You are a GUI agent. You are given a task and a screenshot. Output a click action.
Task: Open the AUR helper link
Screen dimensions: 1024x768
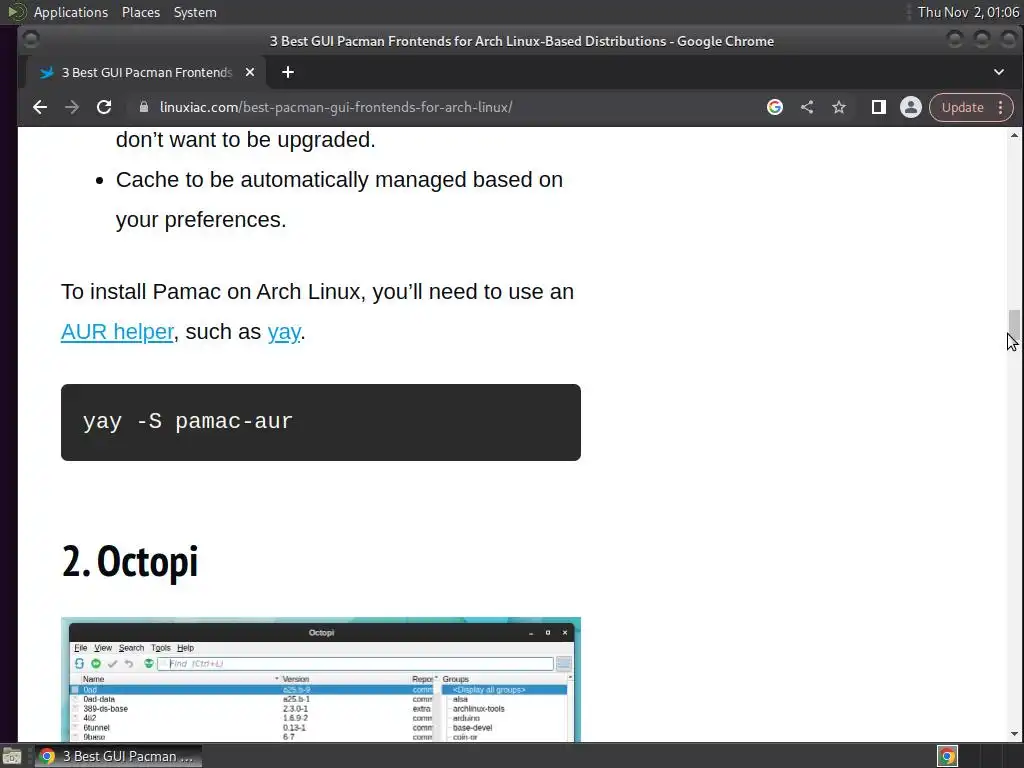[x=117, y=332]
